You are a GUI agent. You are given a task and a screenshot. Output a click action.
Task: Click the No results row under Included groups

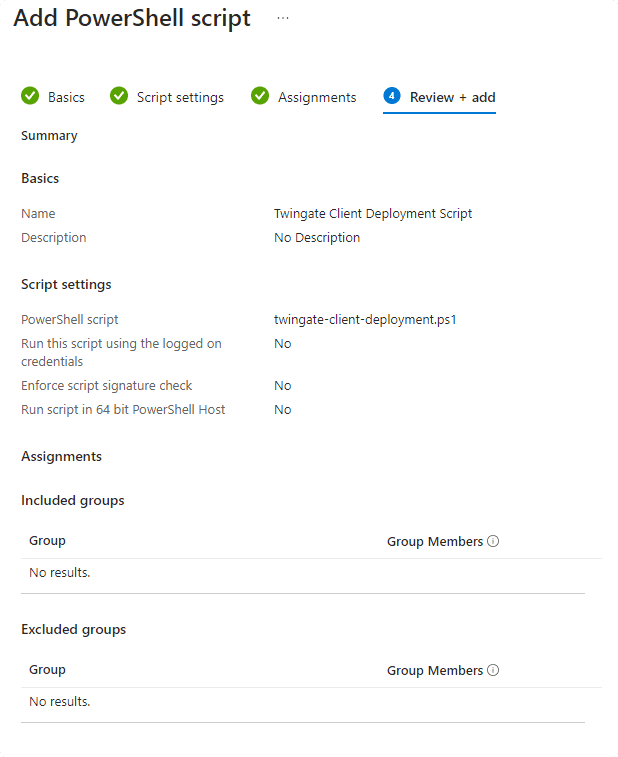click(60, 573)
